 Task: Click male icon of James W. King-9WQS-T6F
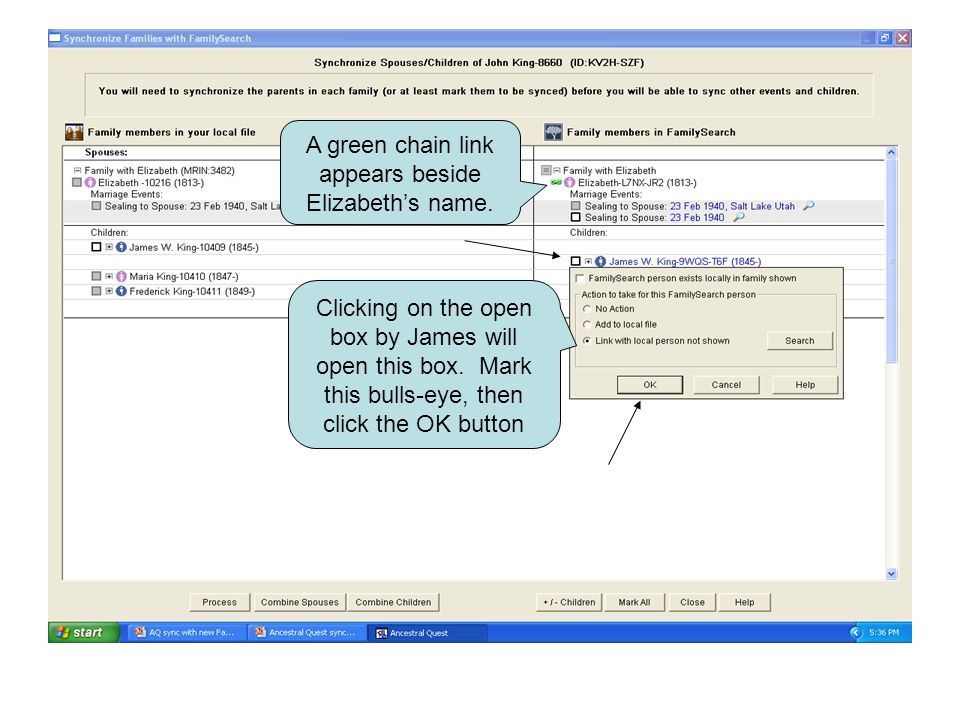[x=601, y=261]
